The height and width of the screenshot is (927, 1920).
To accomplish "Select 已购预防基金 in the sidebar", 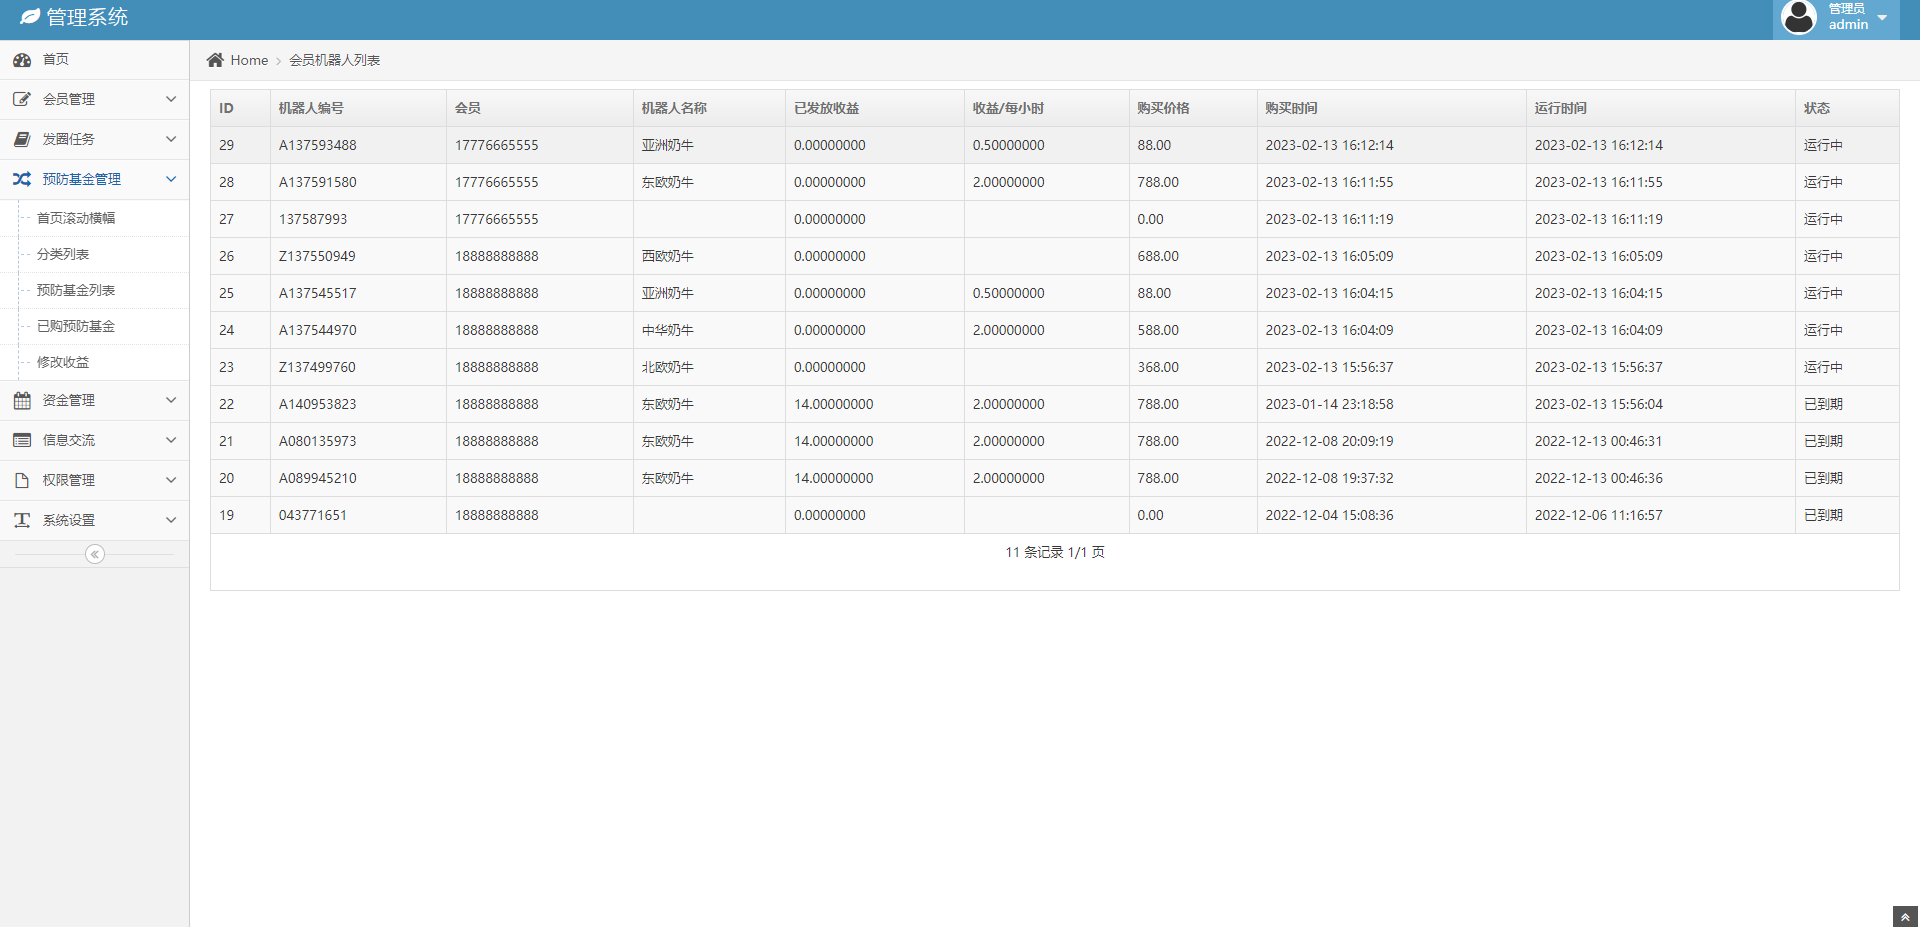I will 76,326.
